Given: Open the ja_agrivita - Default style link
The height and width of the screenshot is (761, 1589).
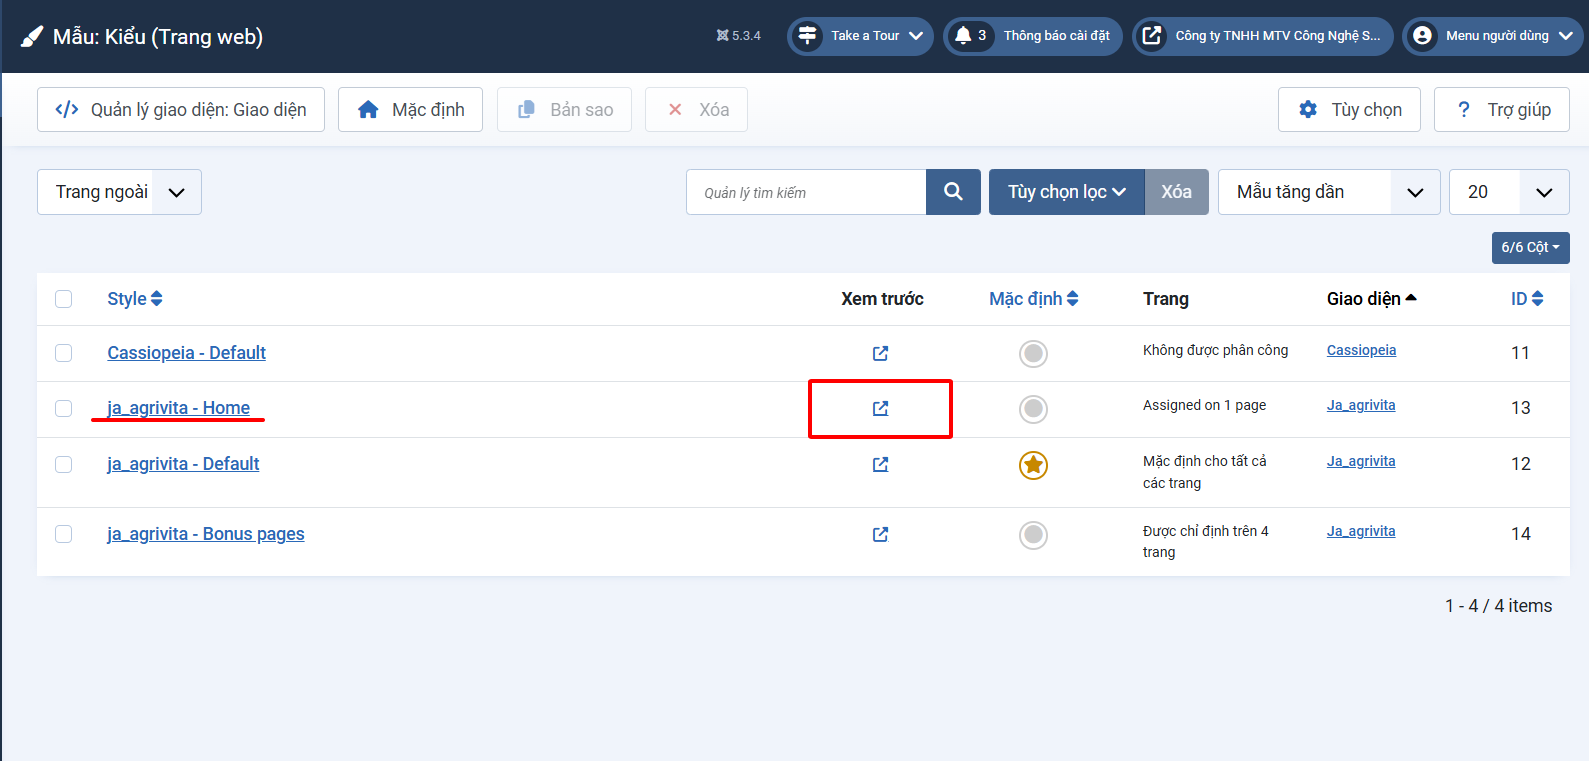Looking at the screenshot, I should [x=183, y=464].
